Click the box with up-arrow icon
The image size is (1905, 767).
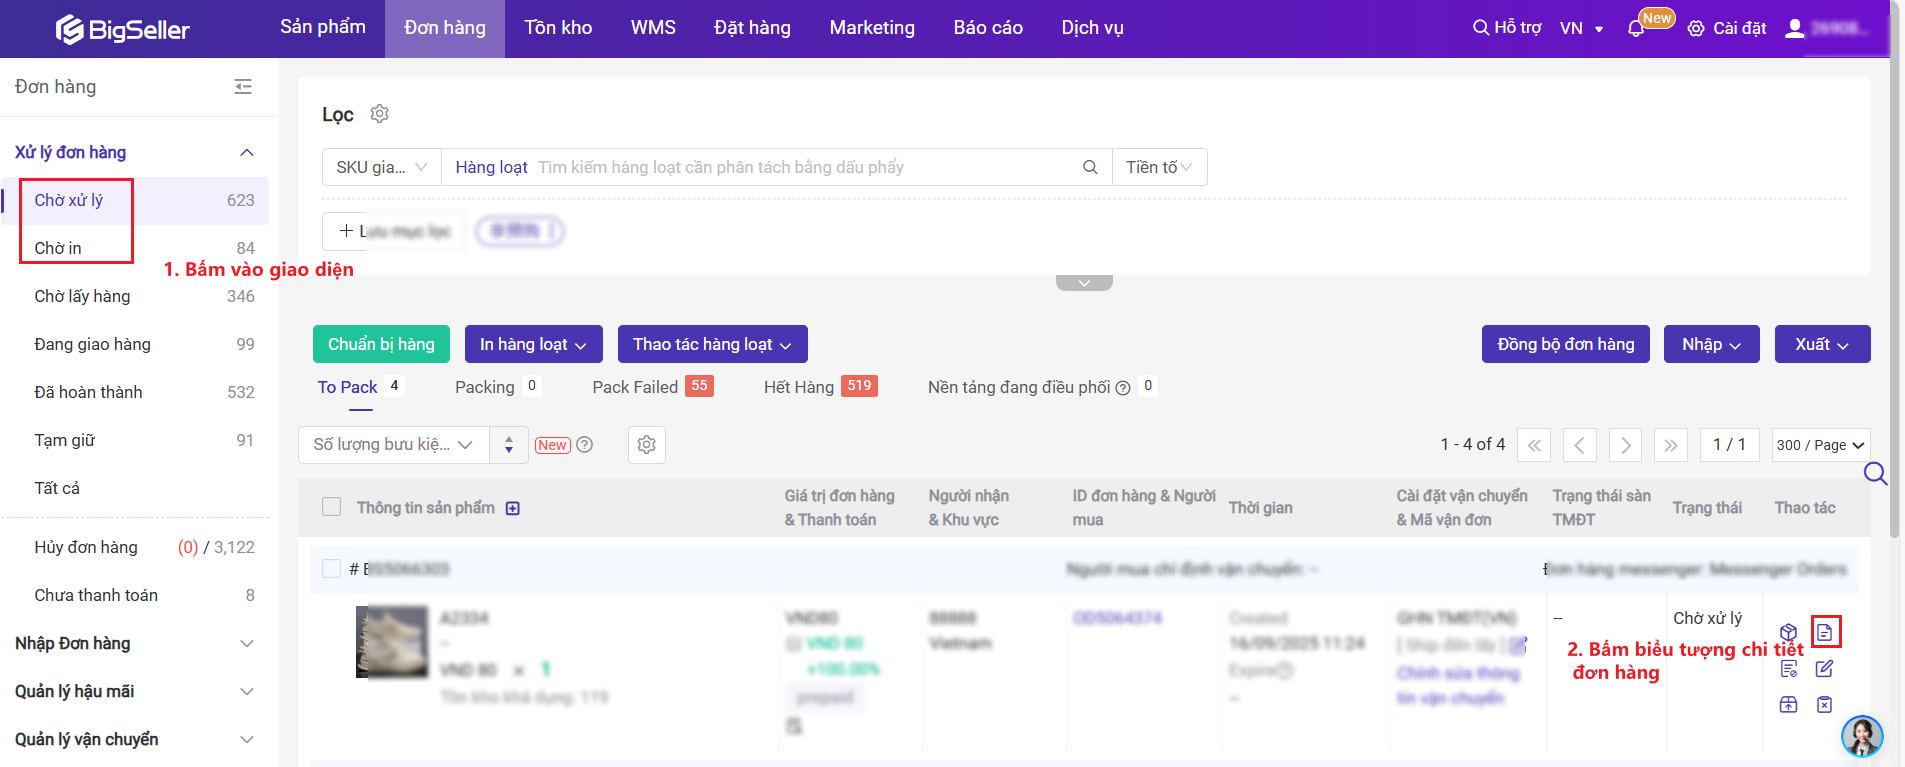(x=1789, y=705)
